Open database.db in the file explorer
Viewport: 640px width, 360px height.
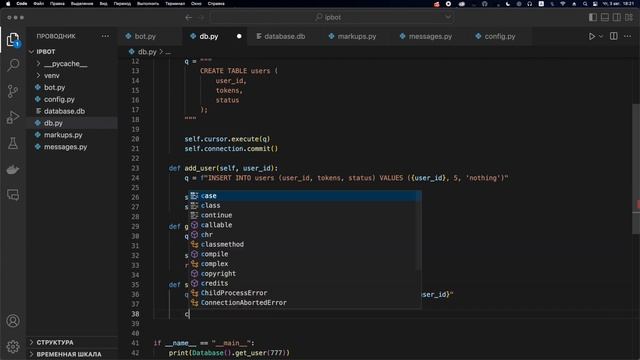click(x=73, y=111)
